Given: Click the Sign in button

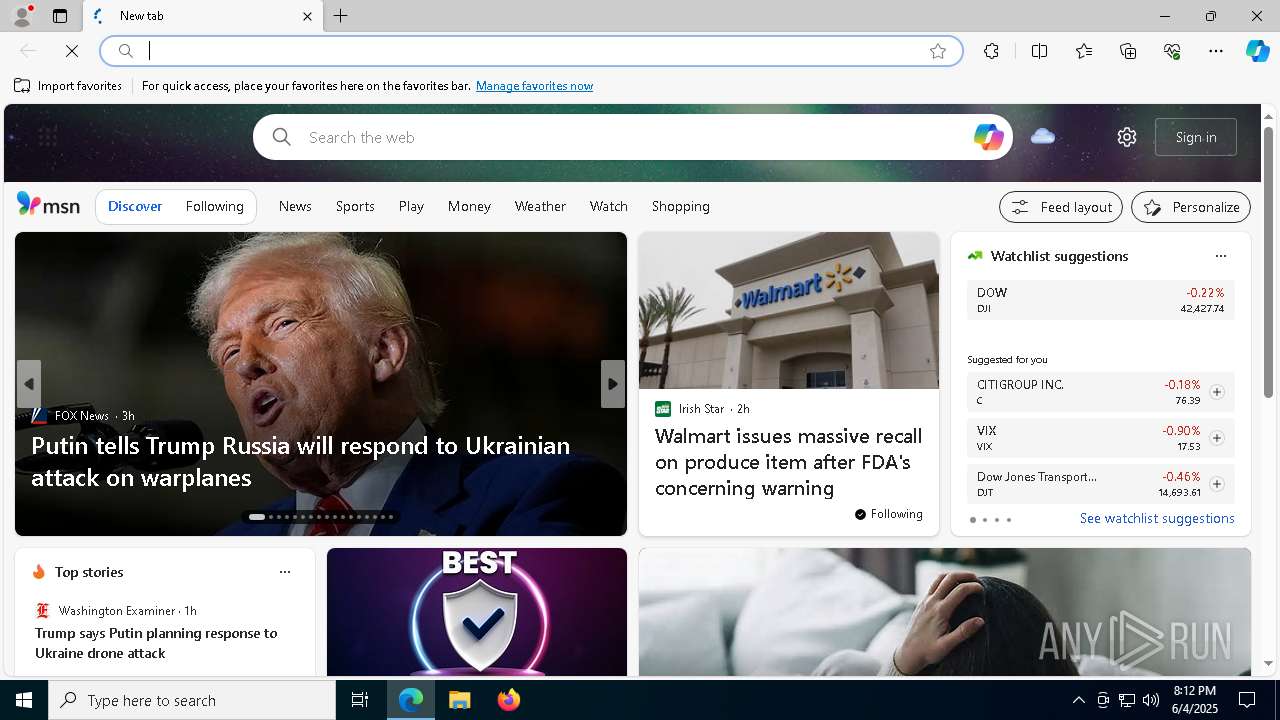Looking at the screenshot, I should (1196, 137).
